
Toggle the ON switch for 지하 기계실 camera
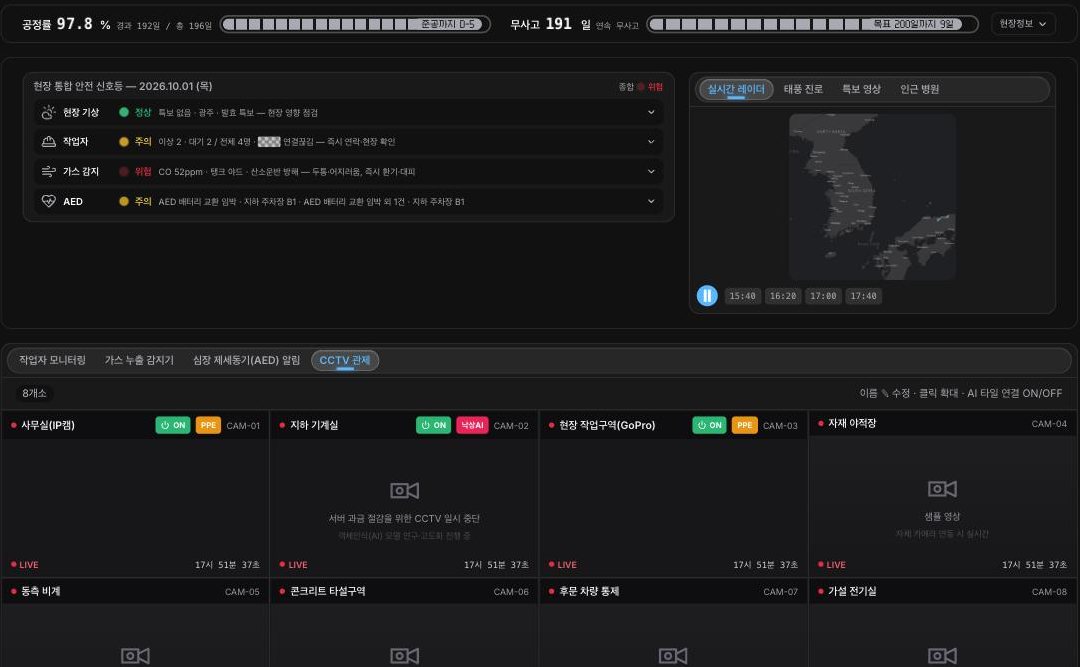point(433,425)
